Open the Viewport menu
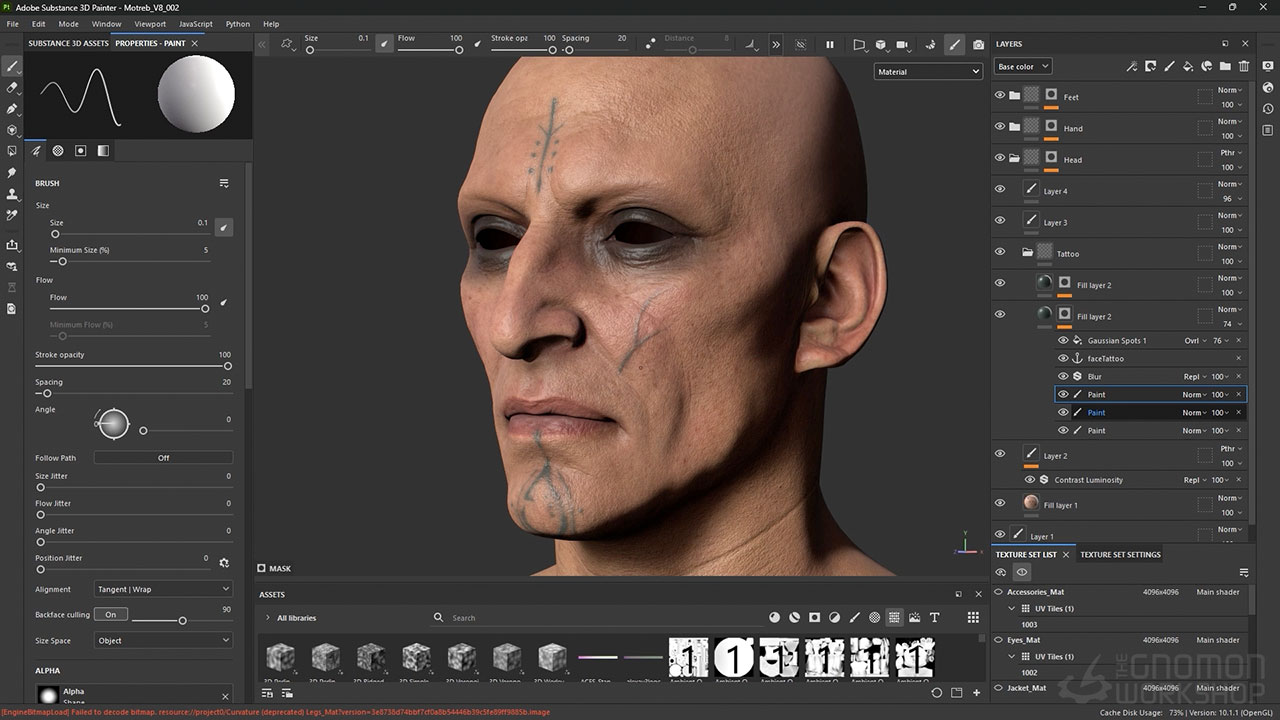Viewport: 1280px width, 720px height. pyautogui.click(x=150, y=24)
